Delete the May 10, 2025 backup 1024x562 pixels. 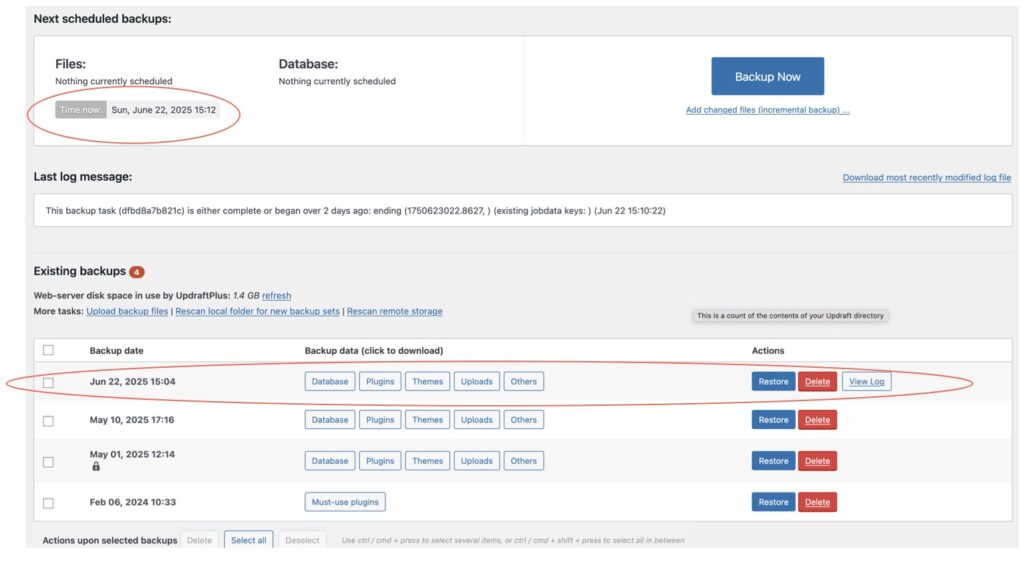(817, 420)
